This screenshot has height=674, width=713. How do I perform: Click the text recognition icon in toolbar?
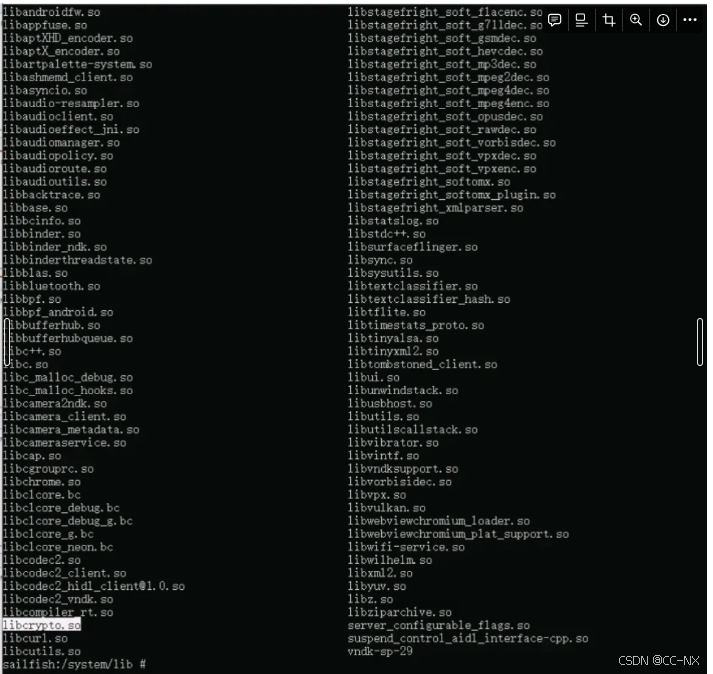click(581, 20)
